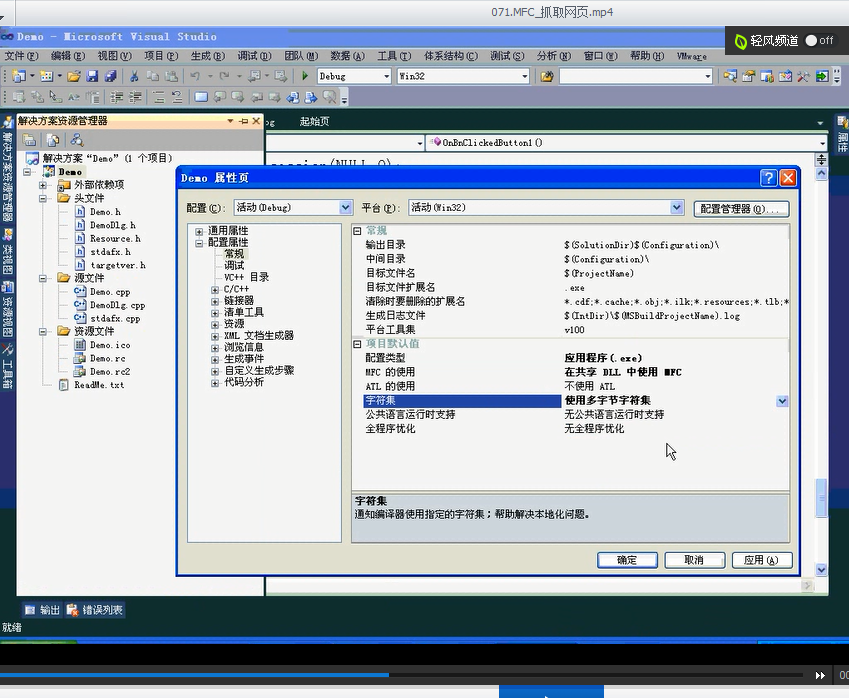Select 调试 under 配置属性
Image resolution: width=849 pixels, height=698 pixels.
click(234, 265)
